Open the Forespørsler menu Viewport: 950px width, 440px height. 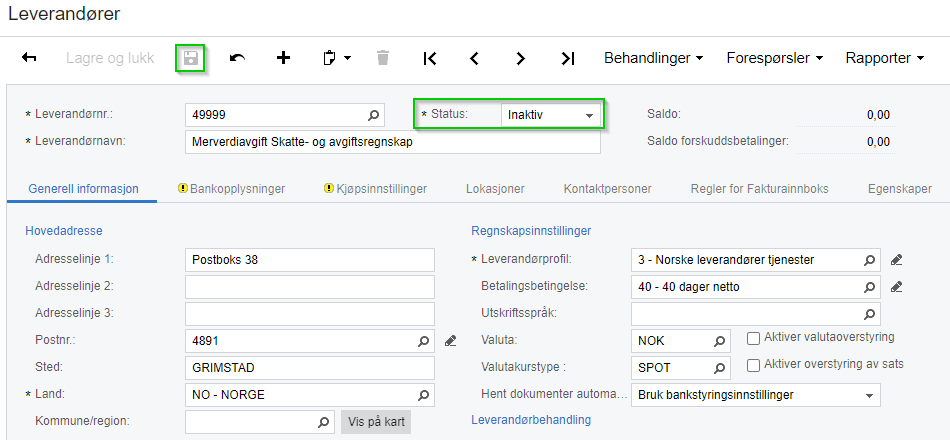coord(775,58)
